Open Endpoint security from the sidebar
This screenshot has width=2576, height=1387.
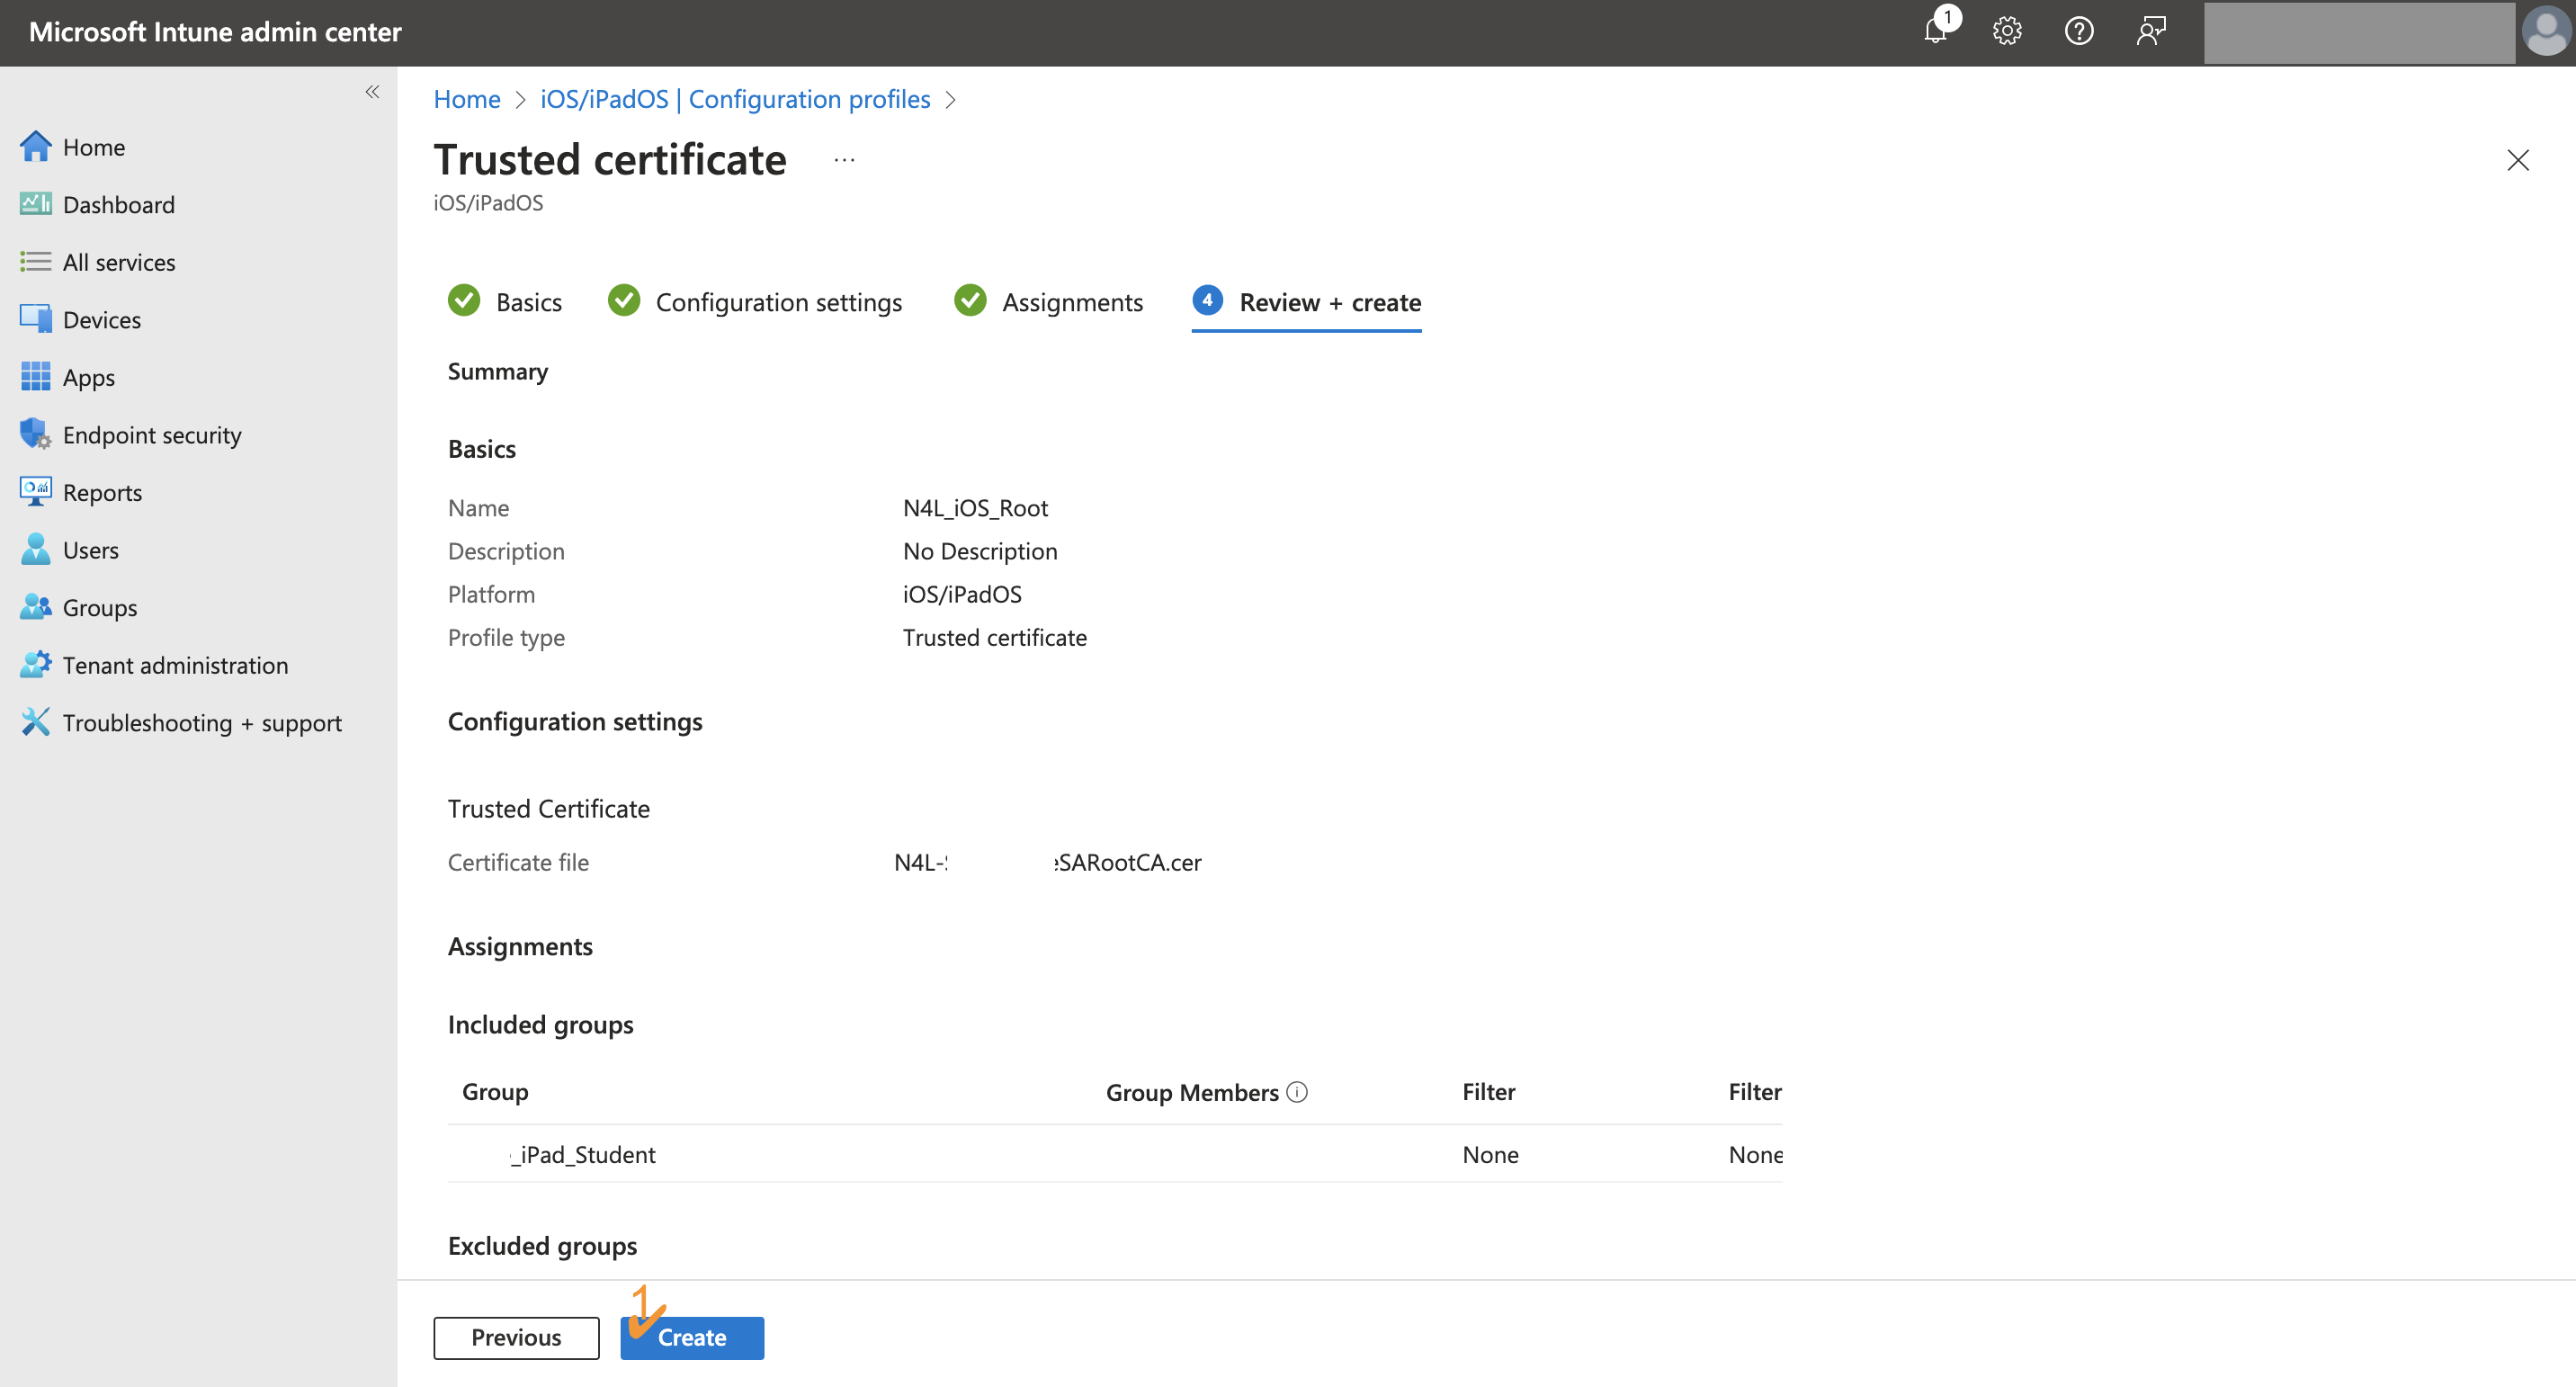click(152, 434)
